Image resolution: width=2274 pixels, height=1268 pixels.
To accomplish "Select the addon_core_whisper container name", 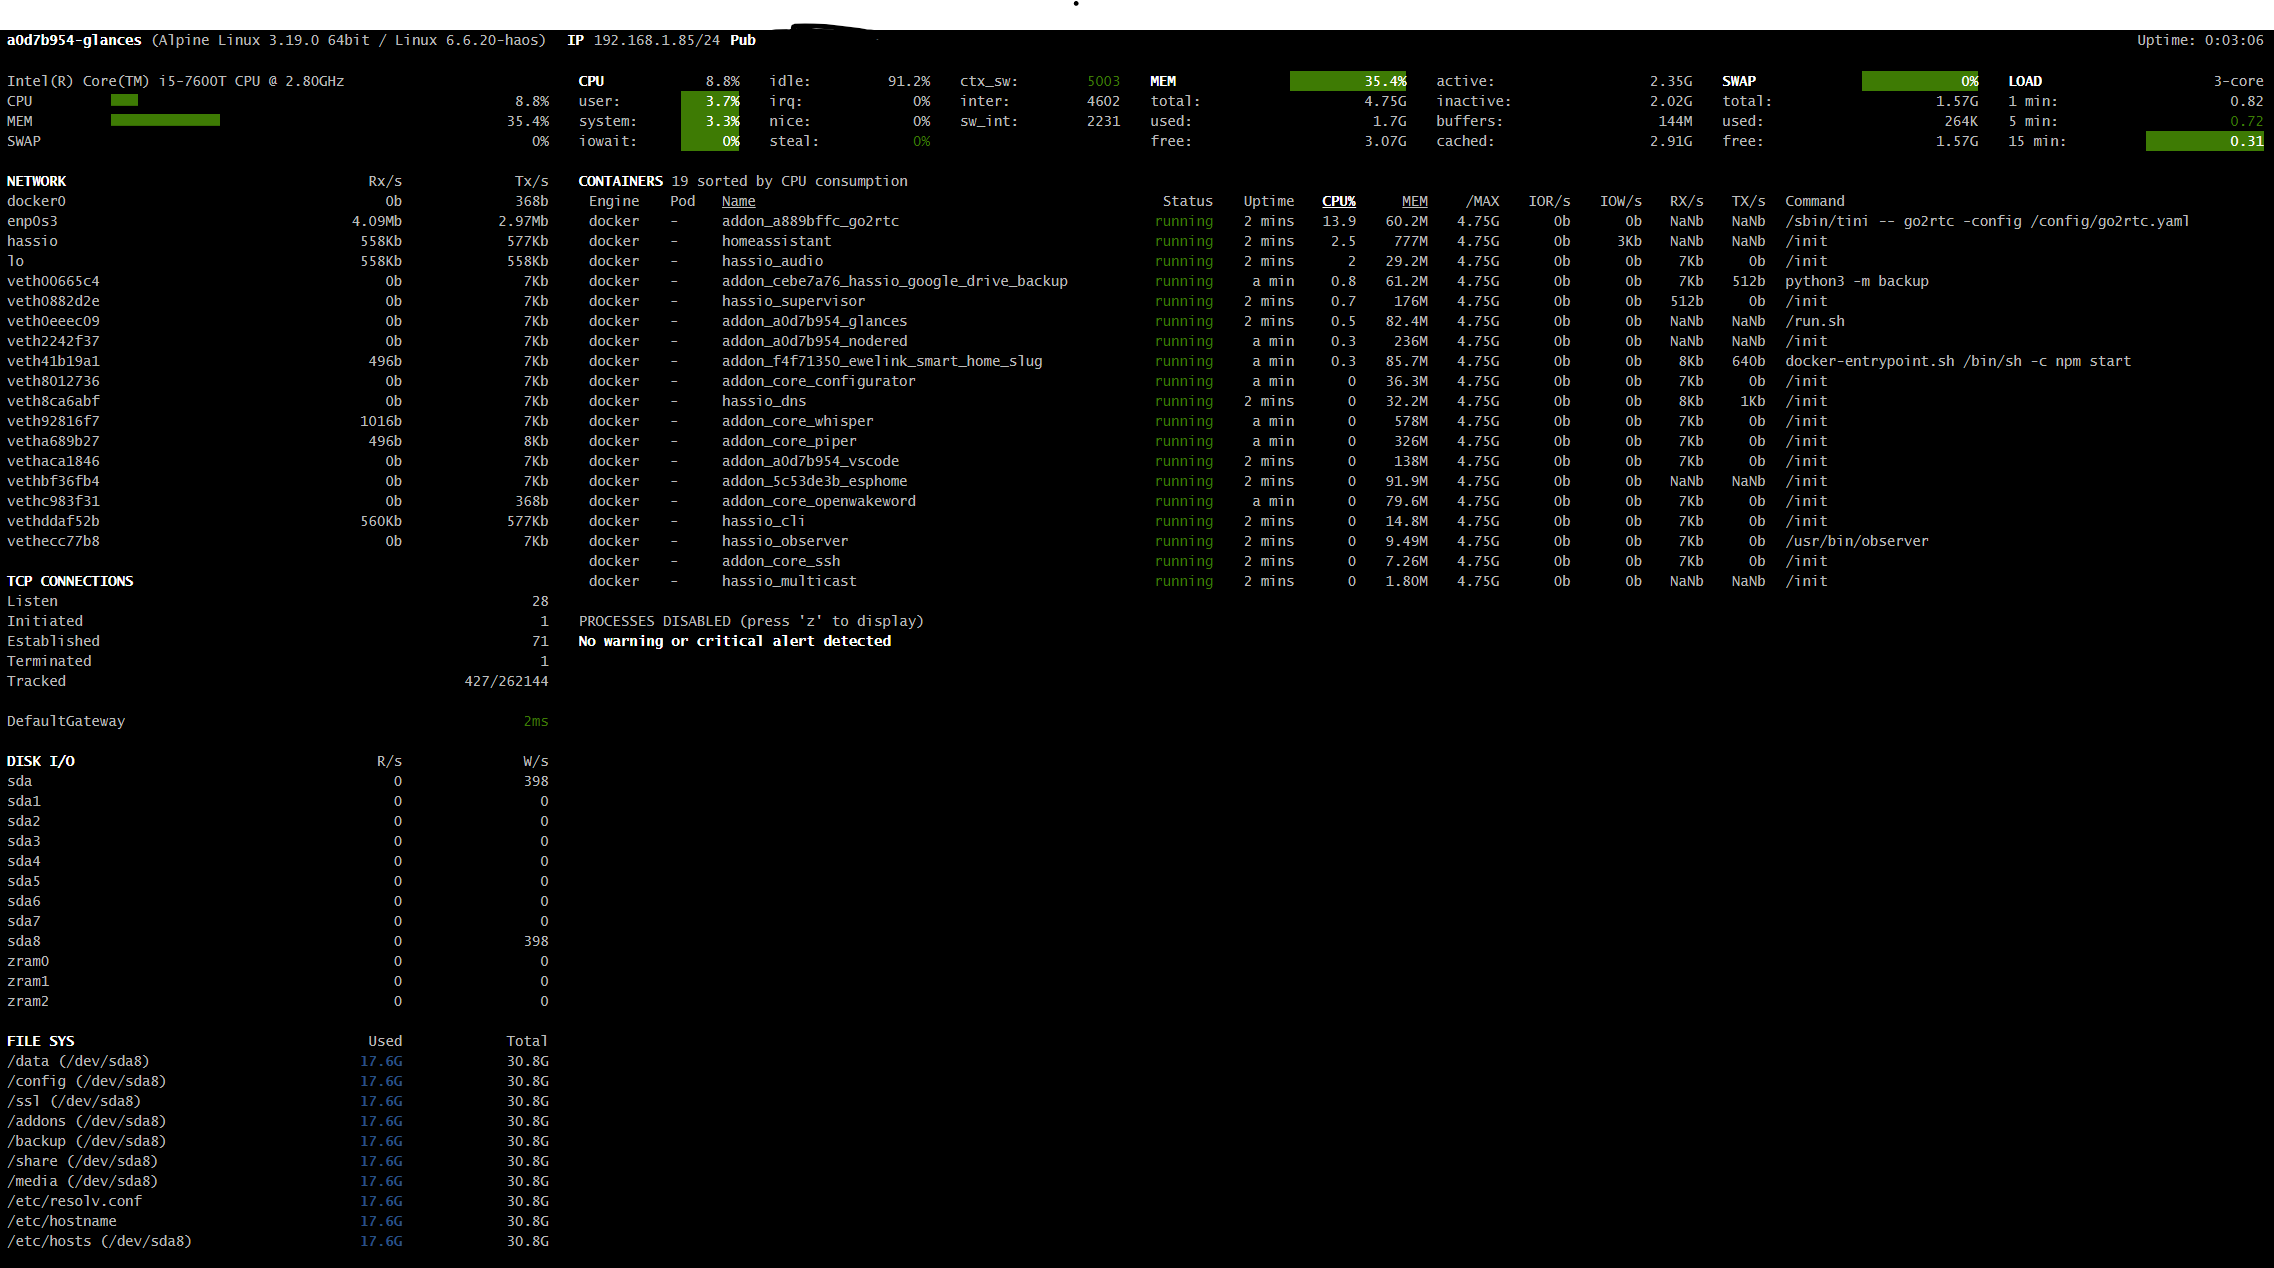I will (797, 421).
